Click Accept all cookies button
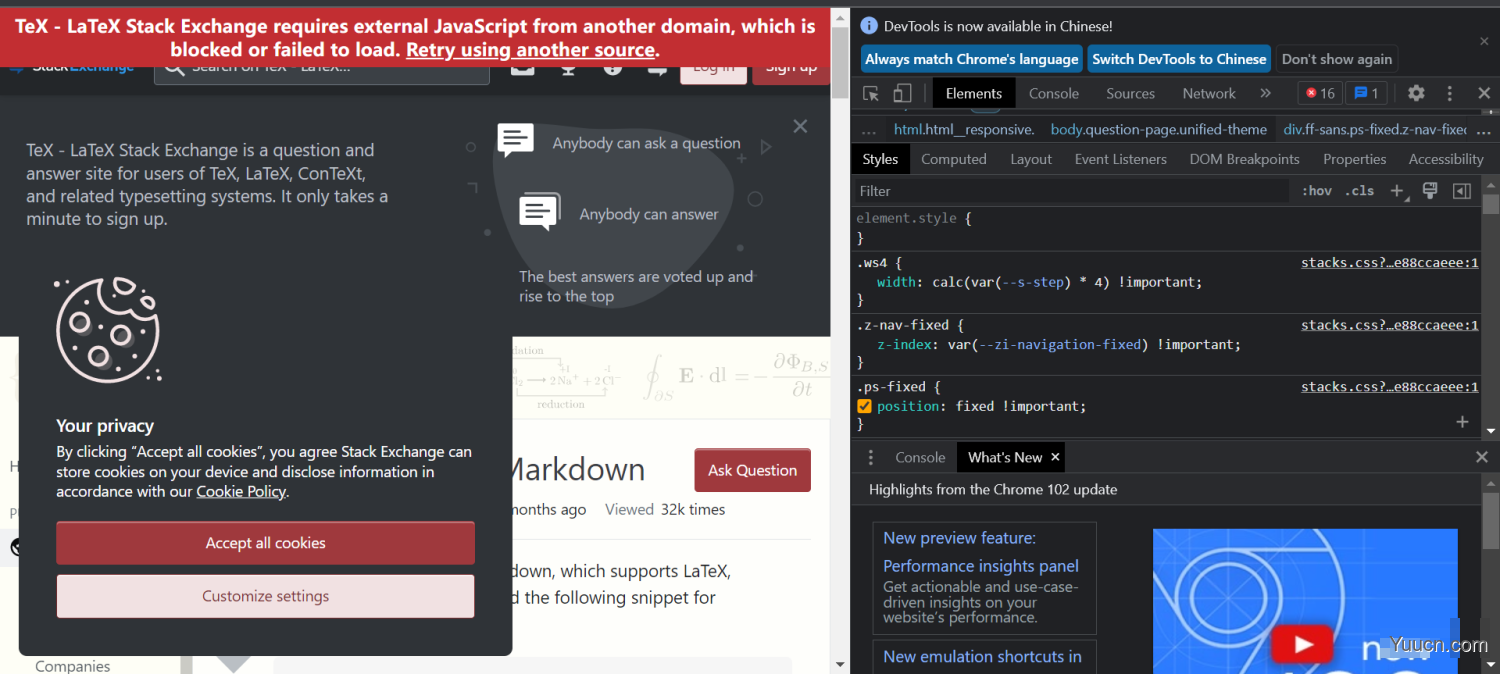 265,543
